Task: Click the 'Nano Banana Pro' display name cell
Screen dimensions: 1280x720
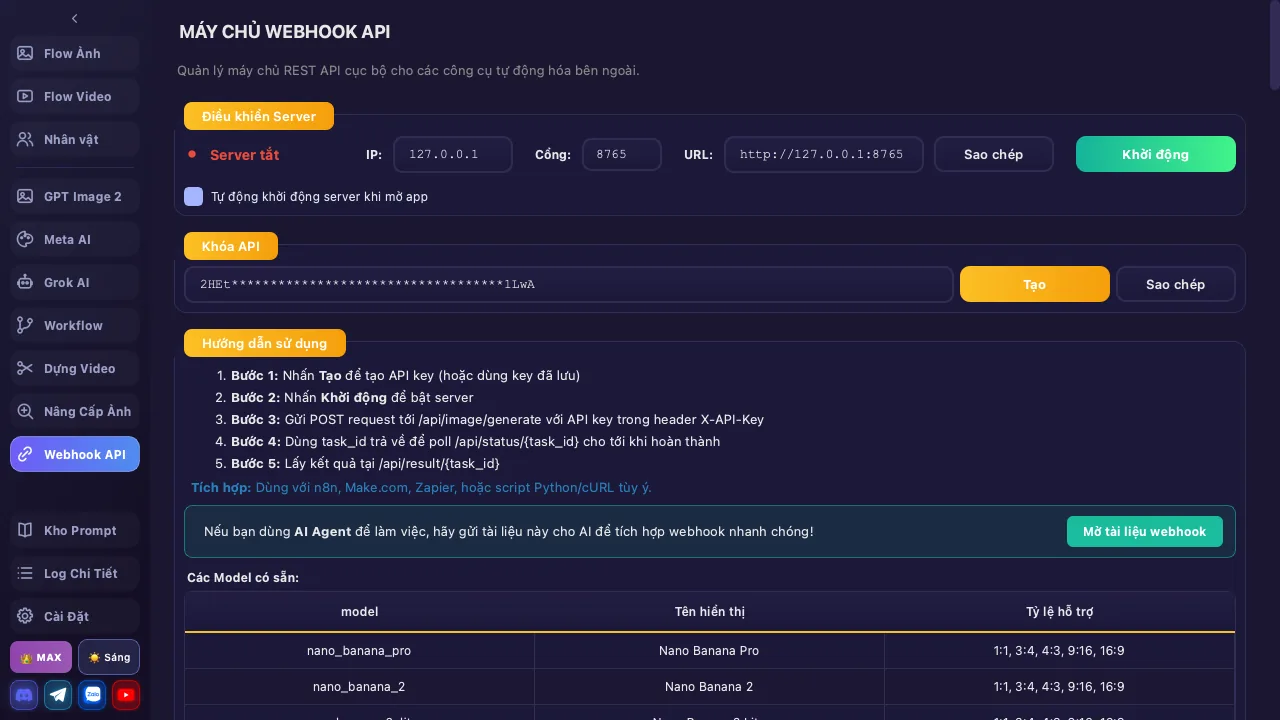Action: tap(710, 651)
